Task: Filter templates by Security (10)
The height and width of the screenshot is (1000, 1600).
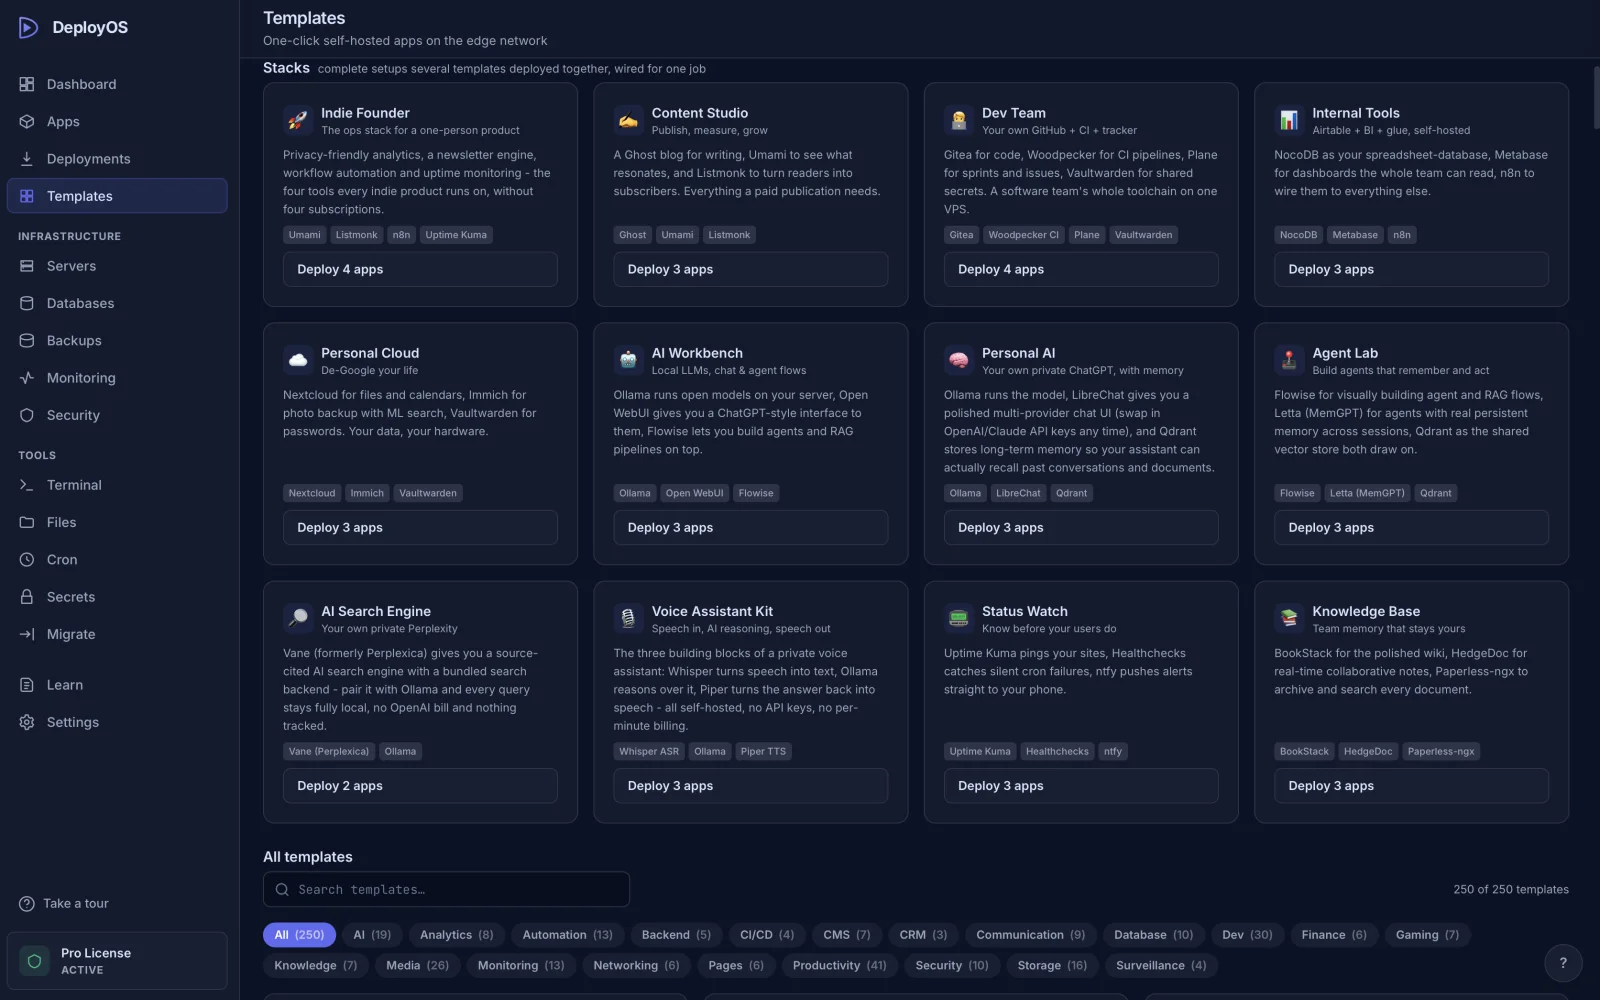Action: [951, 965]
